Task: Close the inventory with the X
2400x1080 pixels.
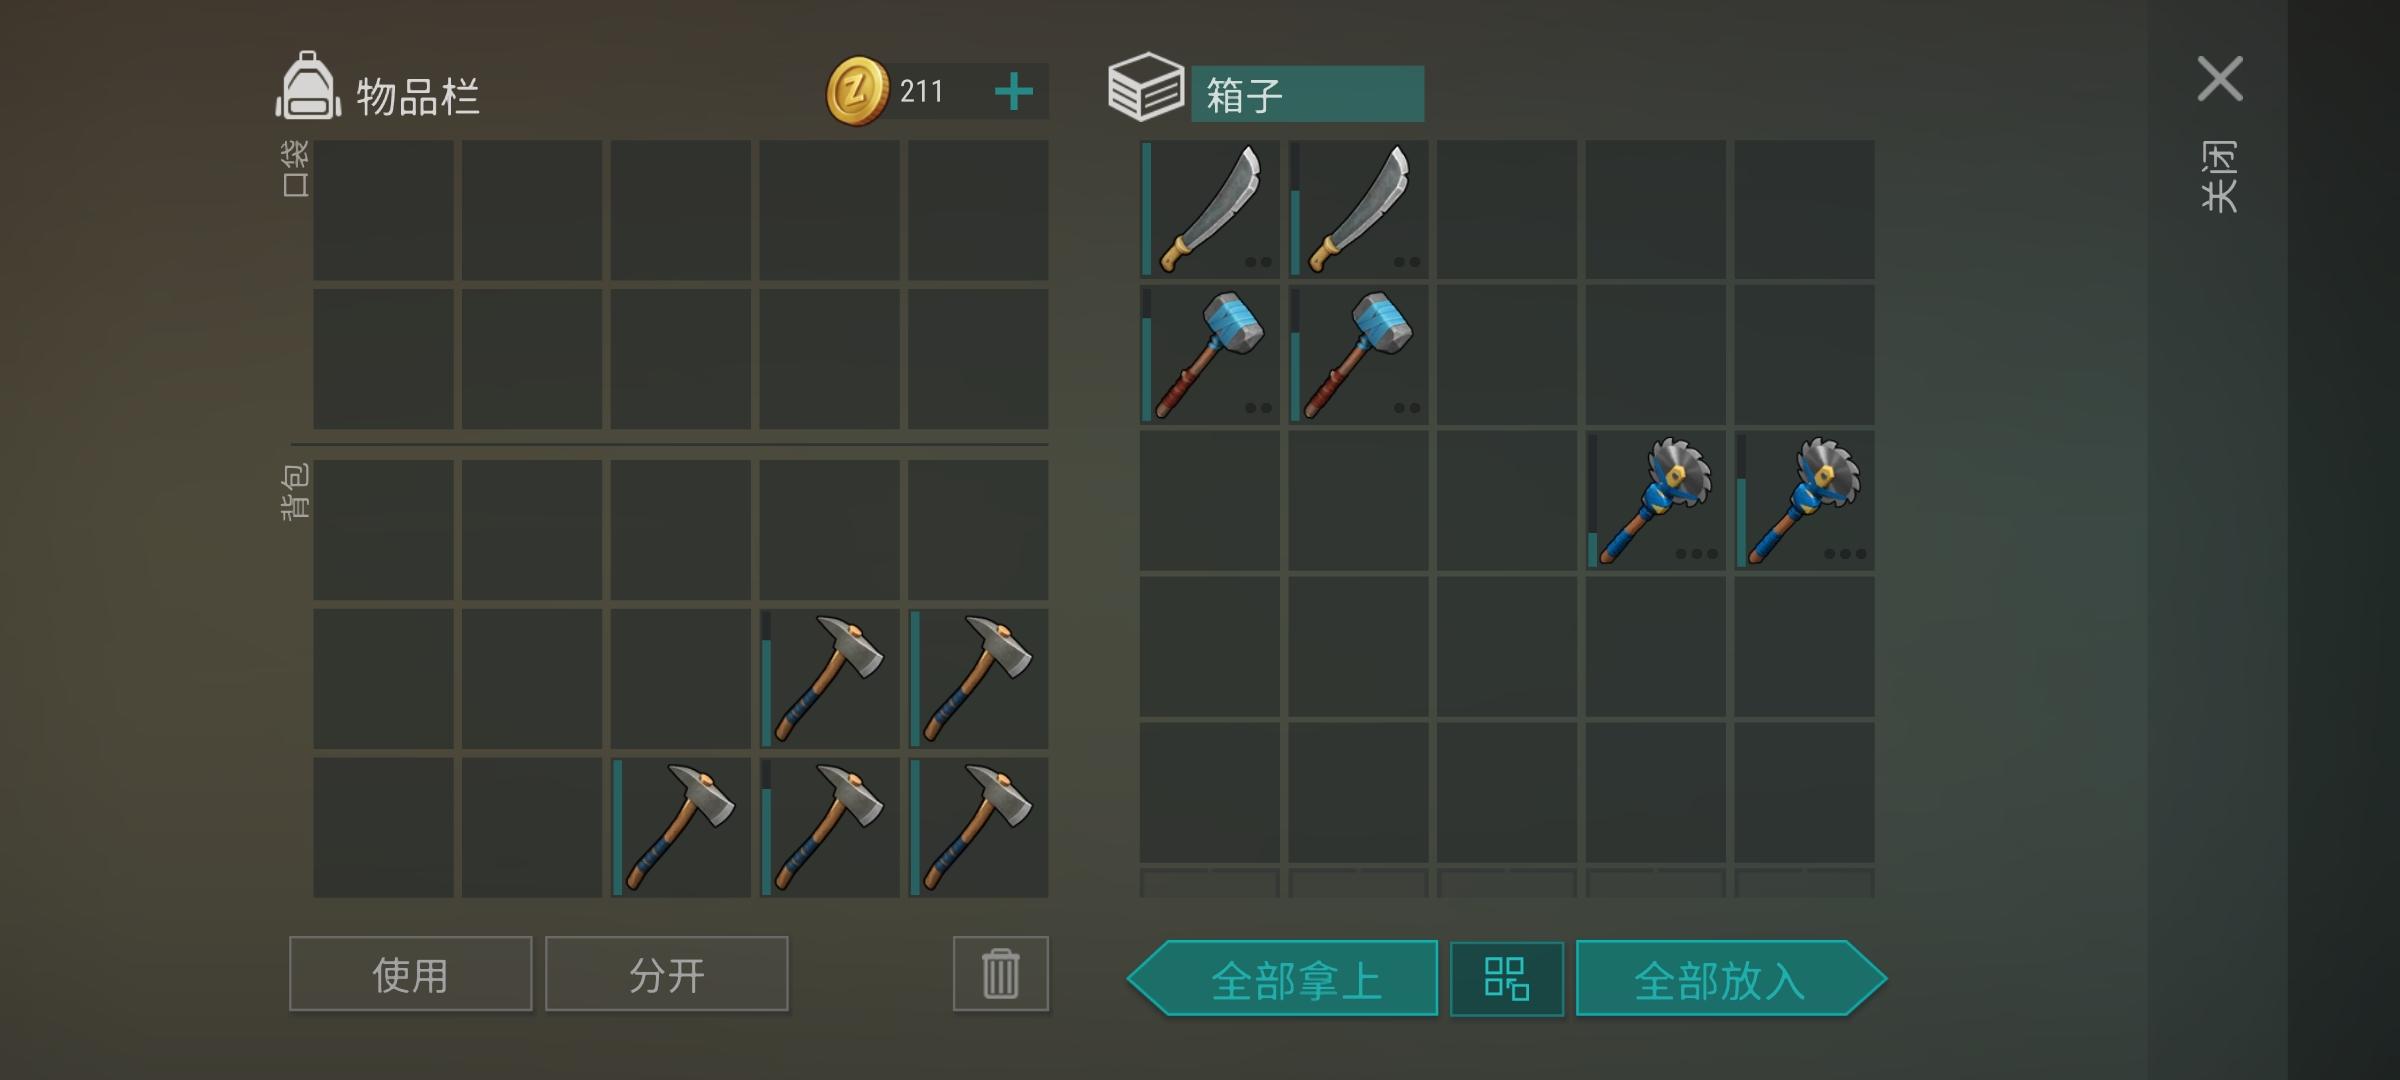Action: click(x=2220, y=79)
